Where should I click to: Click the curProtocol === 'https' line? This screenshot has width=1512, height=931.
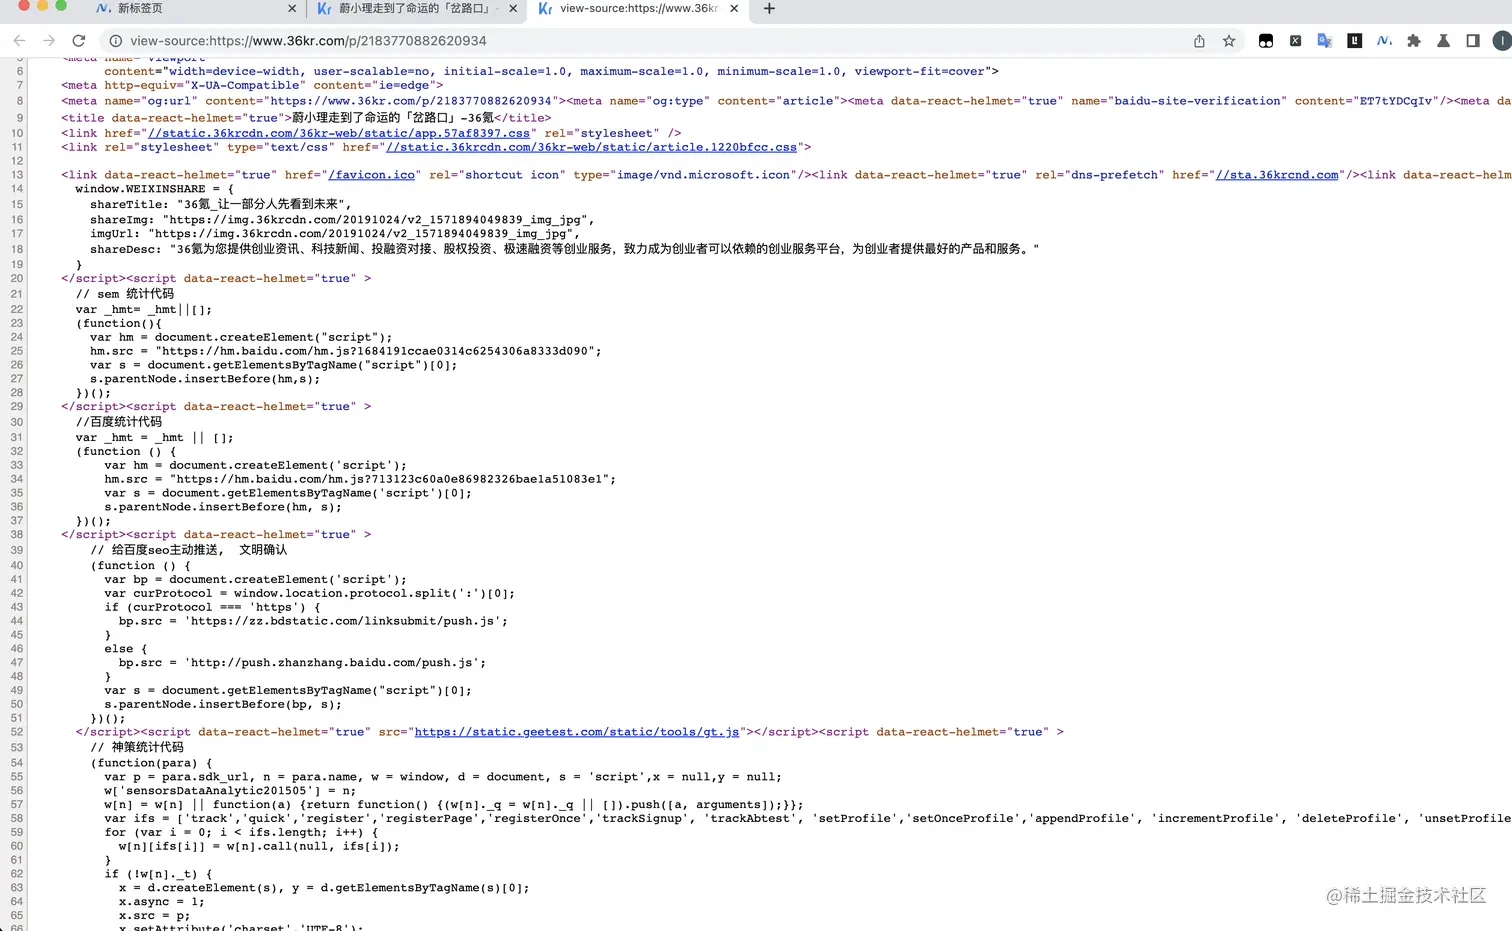pos(213,607)
